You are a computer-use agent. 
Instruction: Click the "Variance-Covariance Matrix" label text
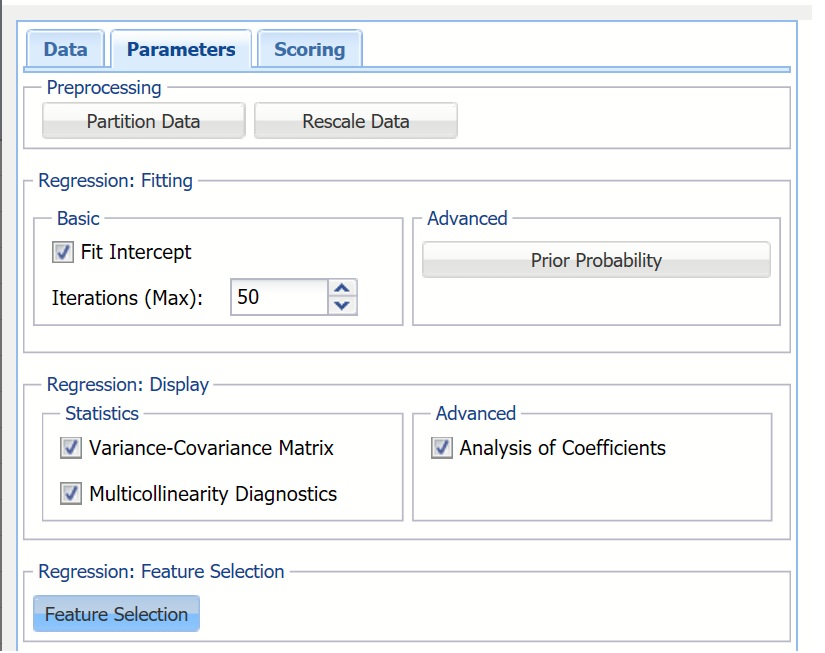[x=211, y=448]
